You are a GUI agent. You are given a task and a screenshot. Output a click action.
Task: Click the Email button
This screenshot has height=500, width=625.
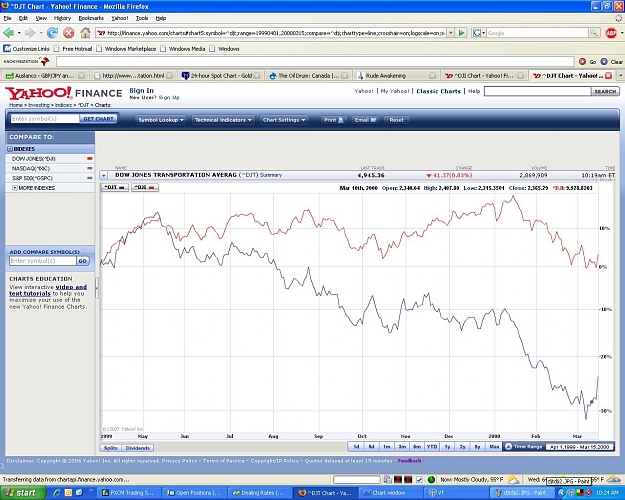(365, 120)
